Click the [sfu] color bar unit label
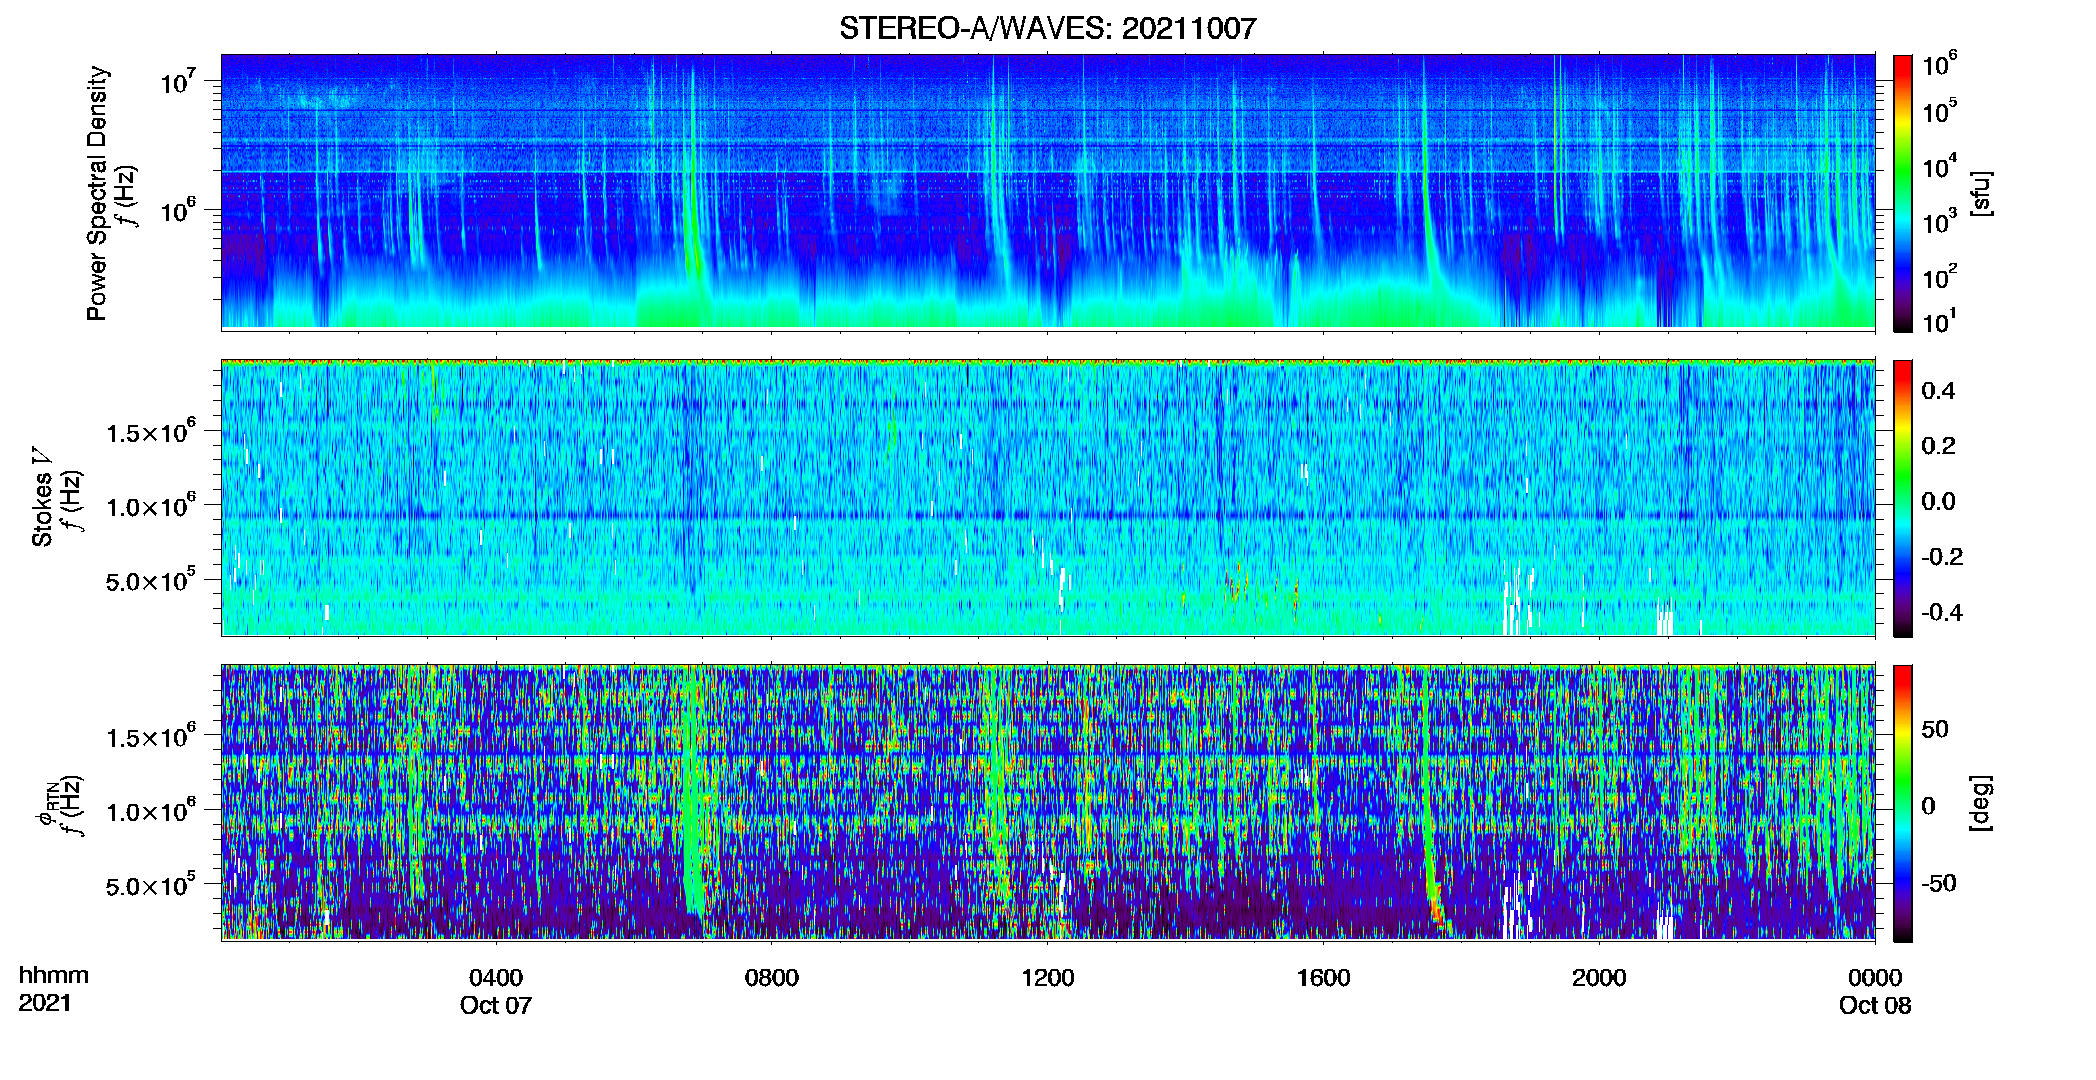Screen dimensions: 2096x1080 pos(1981,193)
